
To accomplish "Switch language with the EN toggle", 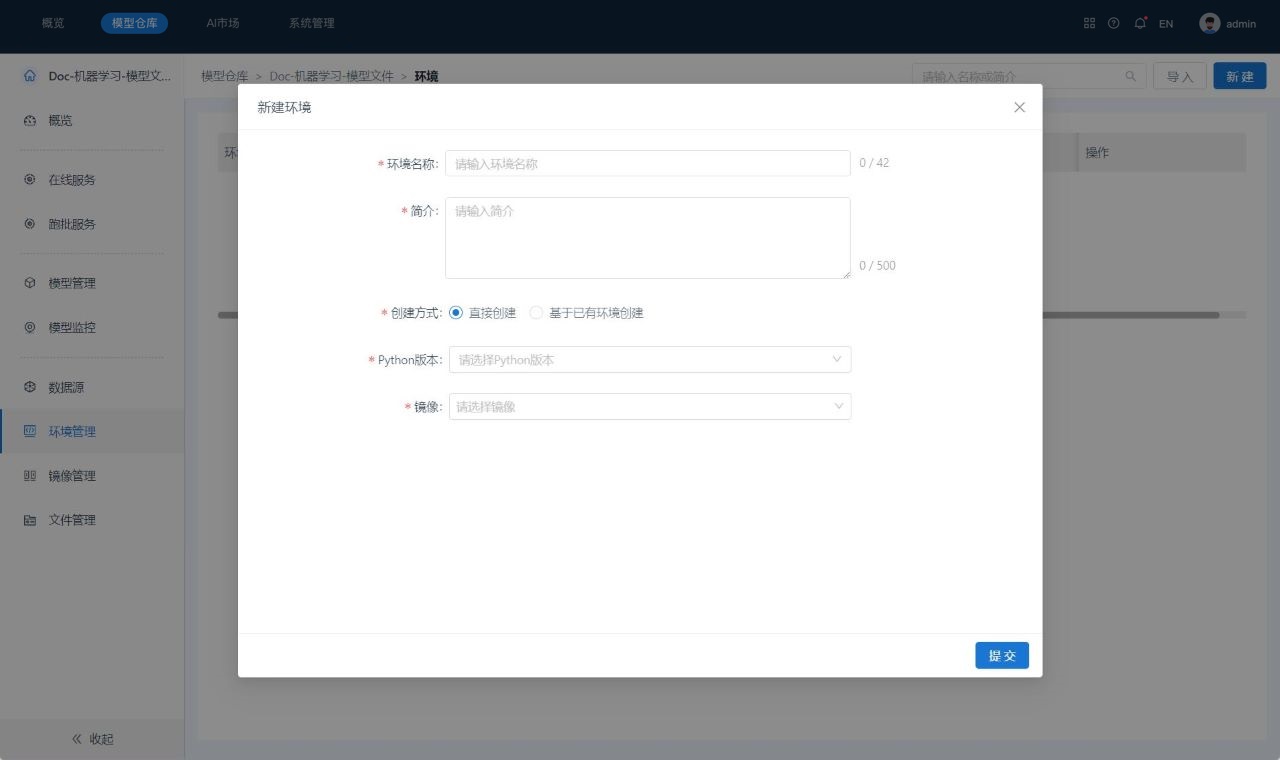I will click(x=1166, y=23).
